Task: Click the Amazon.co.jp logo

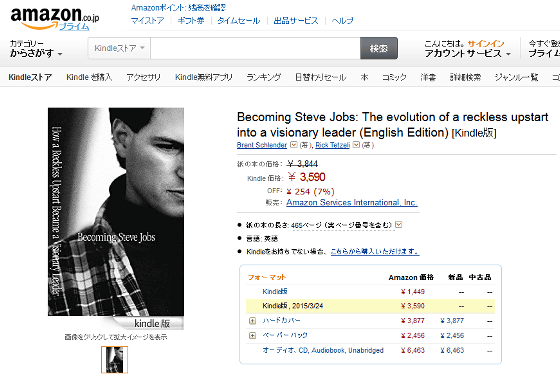Action: (x=55, y=19)
